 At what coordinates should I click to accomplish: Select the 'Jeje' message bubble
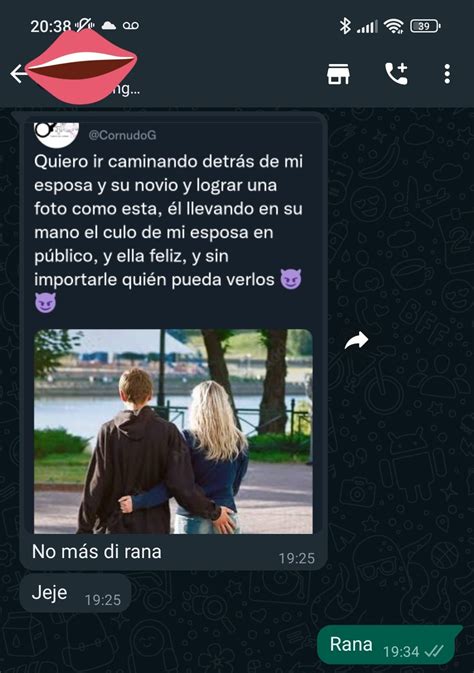coord(75,593)
